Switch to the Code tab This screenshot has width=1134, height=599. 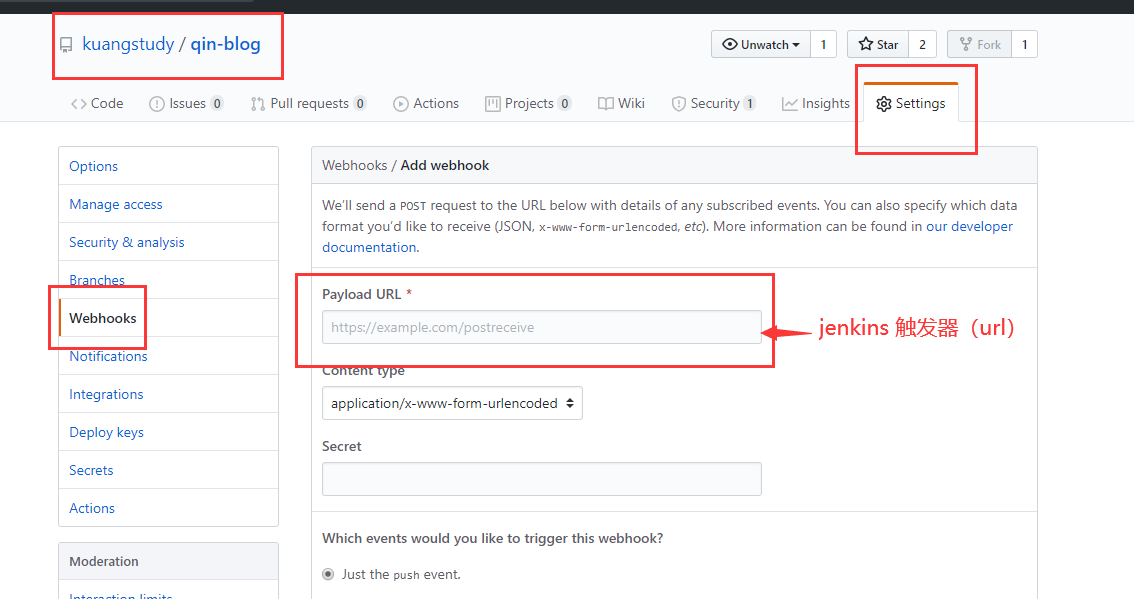(97, 103)
